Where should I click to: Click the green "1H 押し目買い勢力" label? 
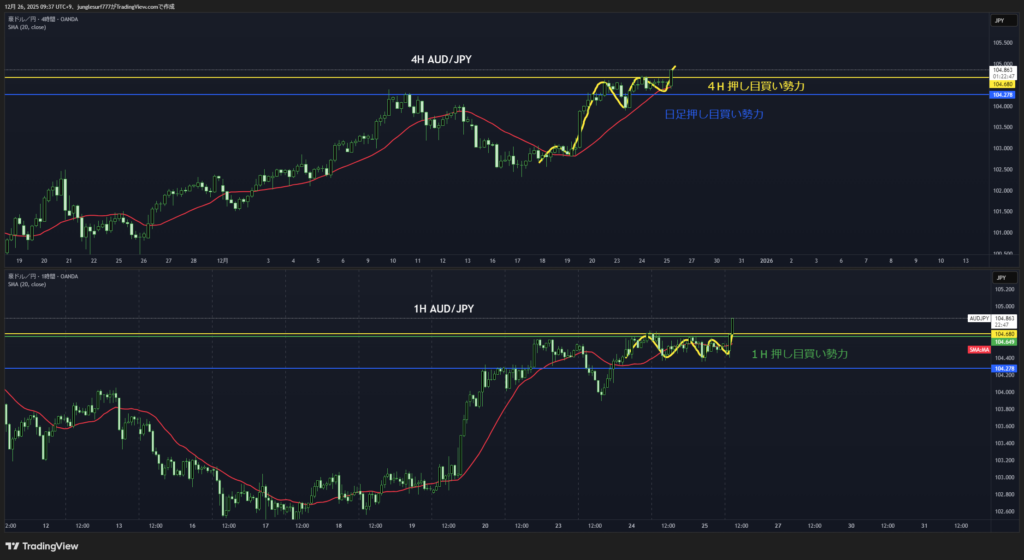tap(799, 354)
